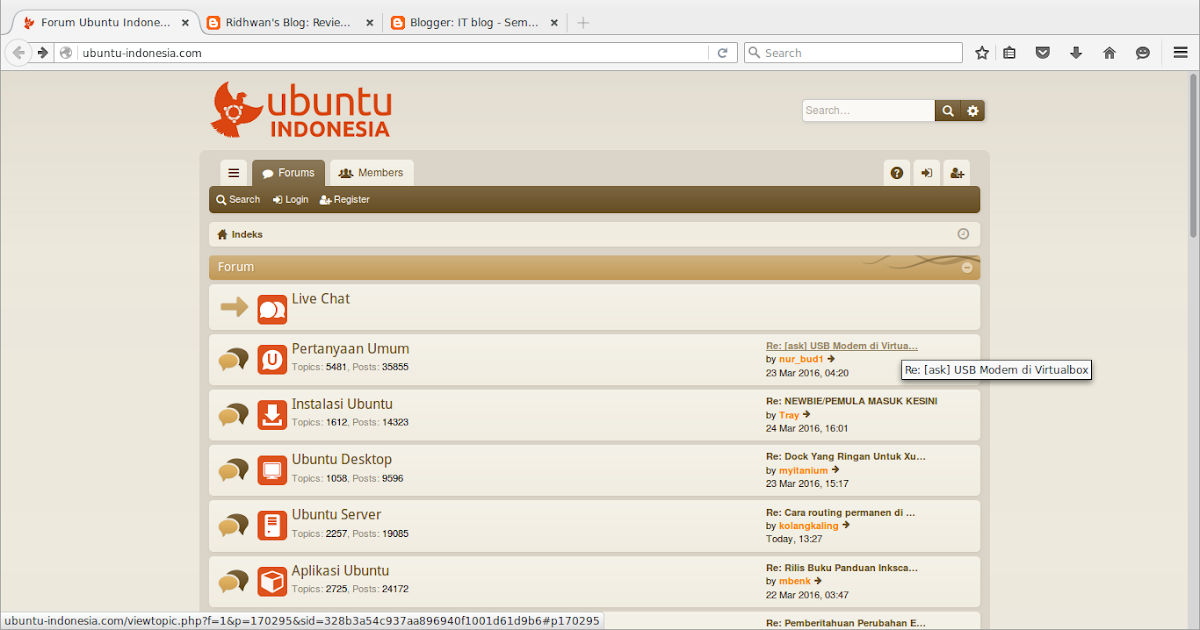
Task: Click the Register user-plus icon
Action: [x=957, y=172]
